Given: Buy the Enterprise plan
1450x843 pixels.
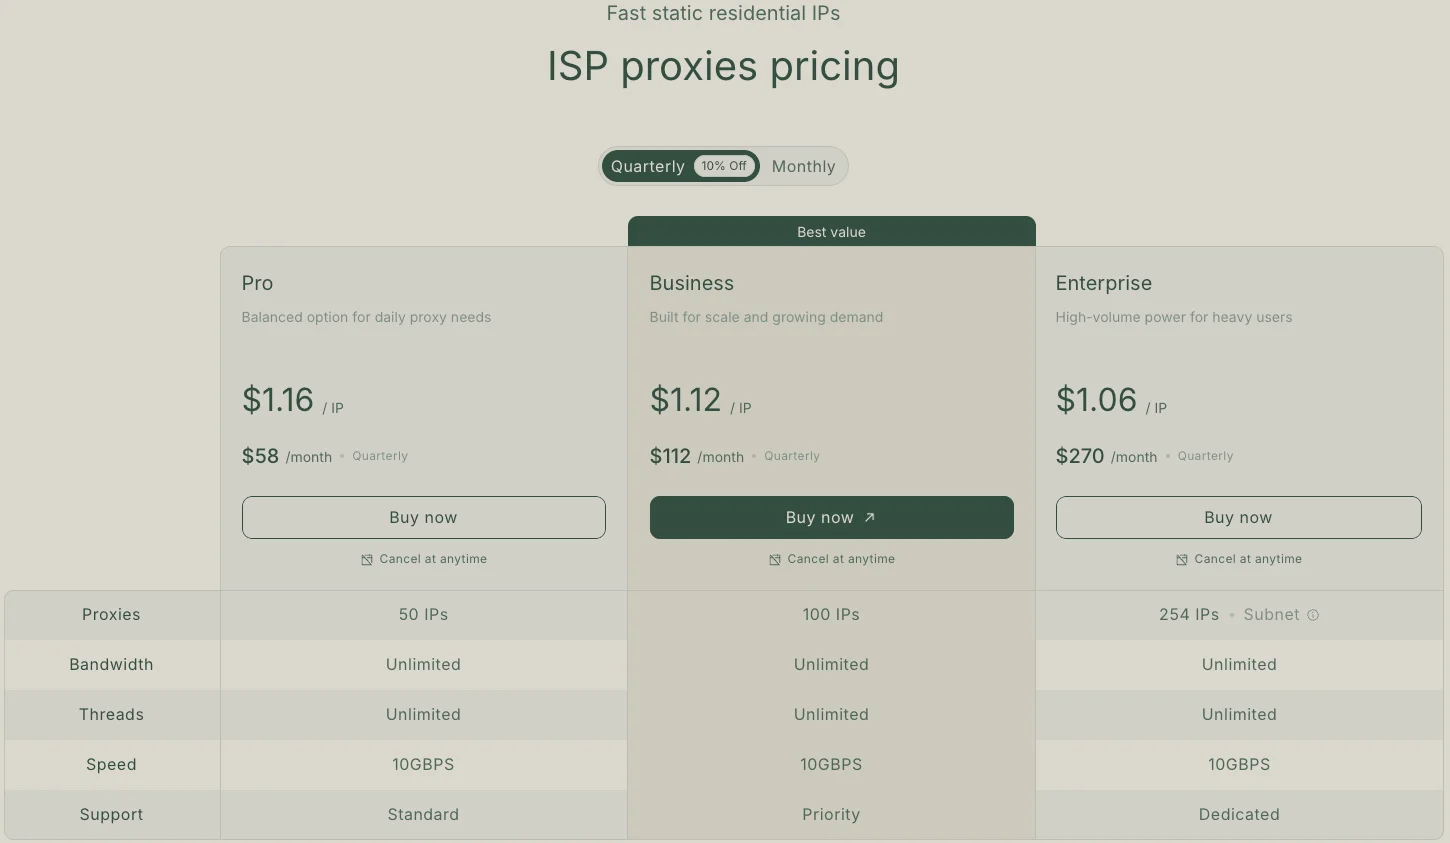Looking at the screenshot, I should click(1238, 517).
